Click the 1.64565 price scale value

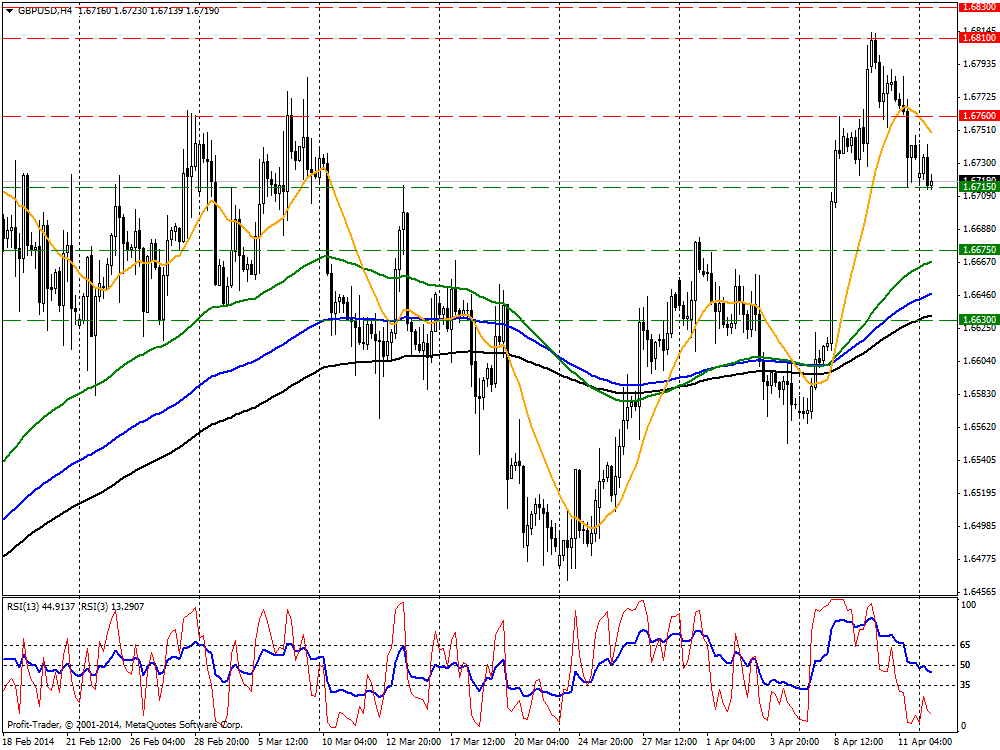(x=977, y=592)
